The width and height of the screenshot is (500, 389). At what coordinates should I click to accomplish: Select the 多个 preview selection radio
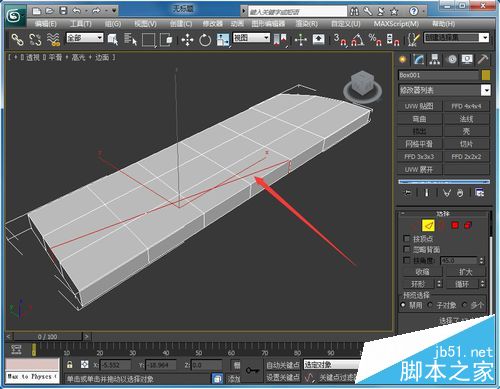click(465, 305)
